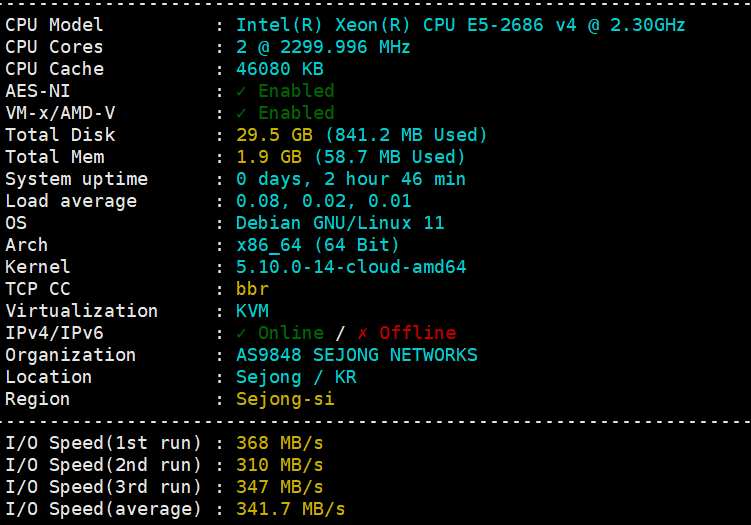Click the system uptime value text
Viewport: 751px width, 525px height.
[x=351, y=179]
